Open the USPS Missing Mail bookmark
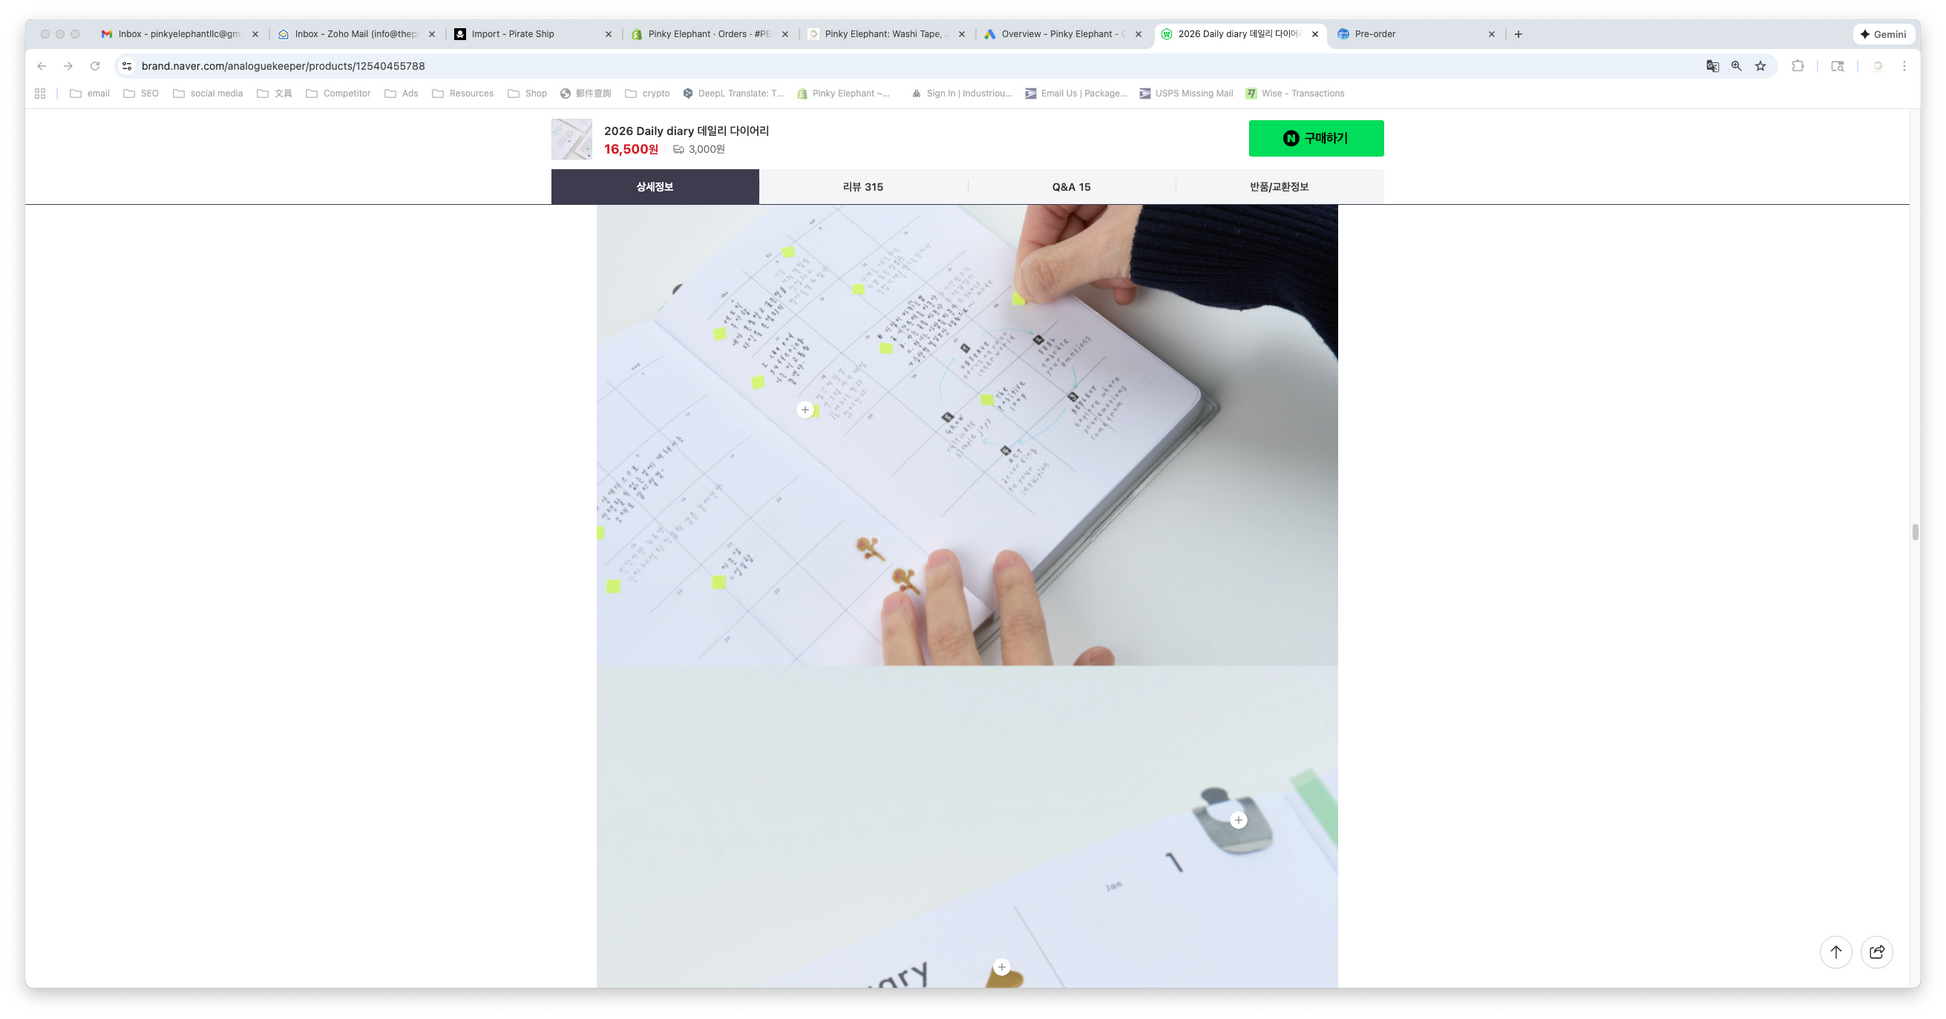 (1186, 94)
